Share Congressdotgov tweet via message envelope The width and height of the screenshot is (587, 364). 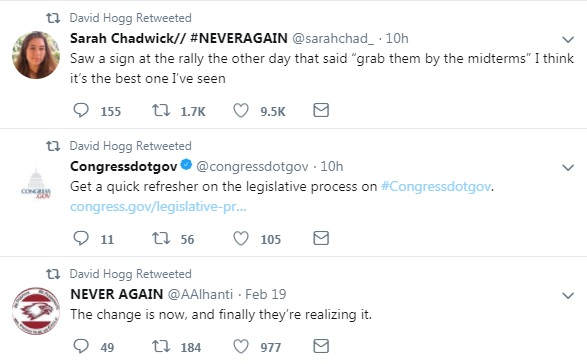click(x=321, y=238)
